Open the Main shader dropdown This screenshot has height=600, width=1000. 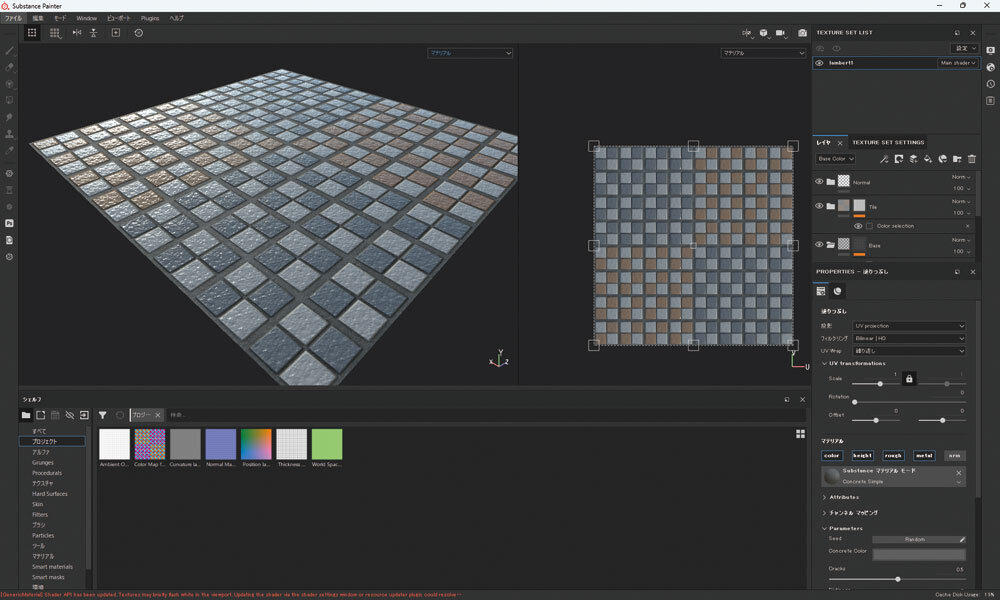tap(956, 63)
